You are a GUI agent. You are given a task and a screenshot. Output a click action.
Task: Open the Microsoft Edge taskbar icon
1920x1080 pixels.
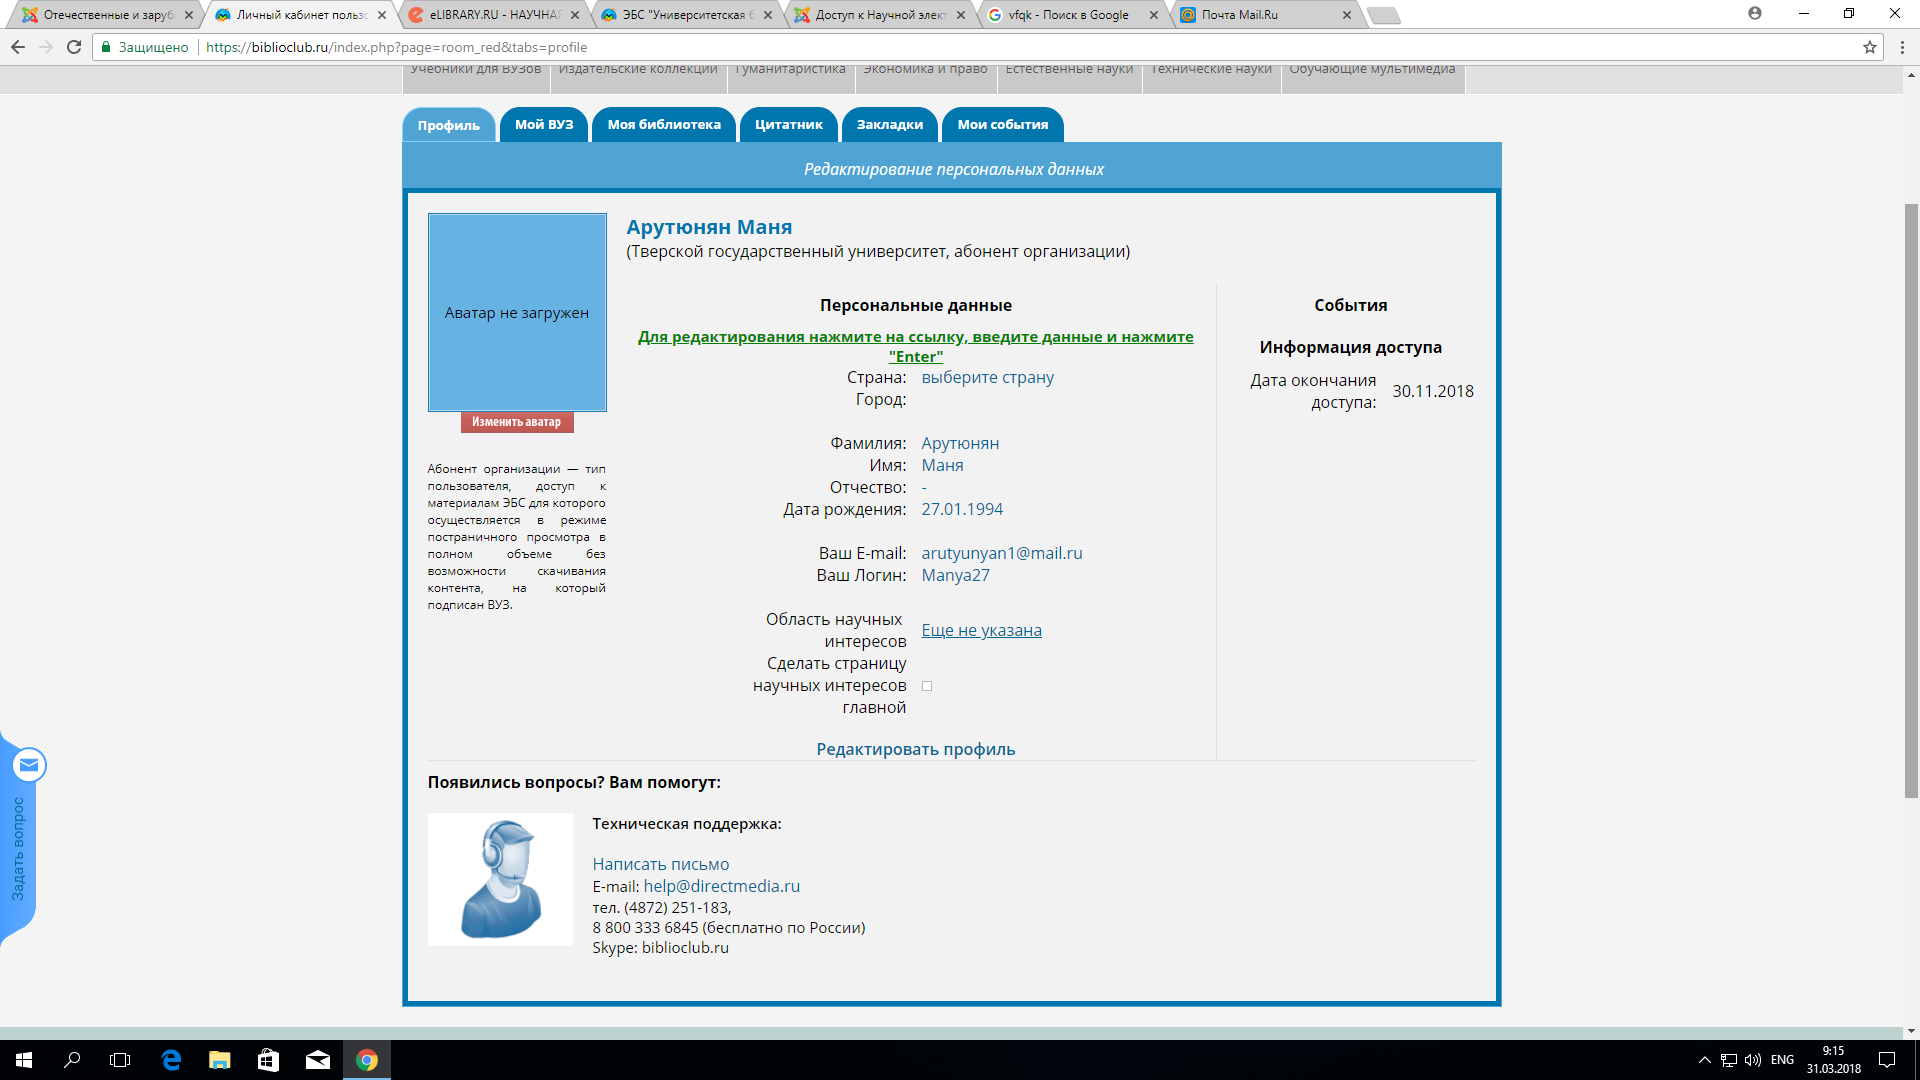(x=171, y=1060)
